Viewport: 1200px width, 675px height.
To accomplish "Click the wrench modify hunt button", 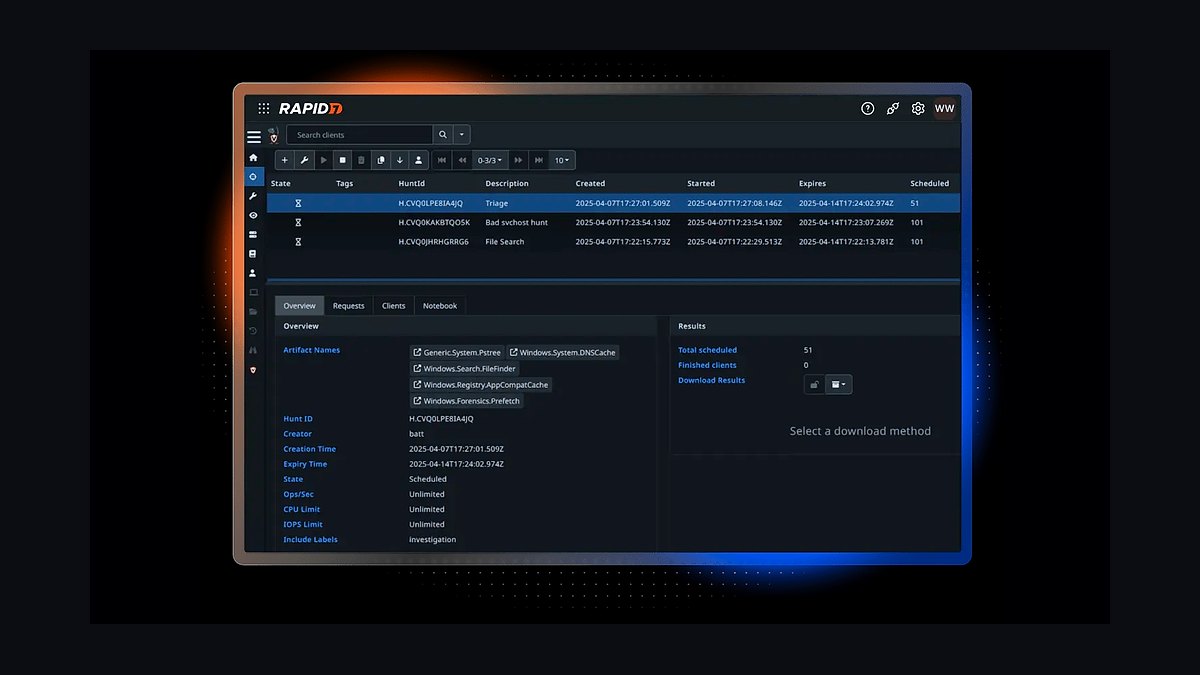I will [304, 160].
